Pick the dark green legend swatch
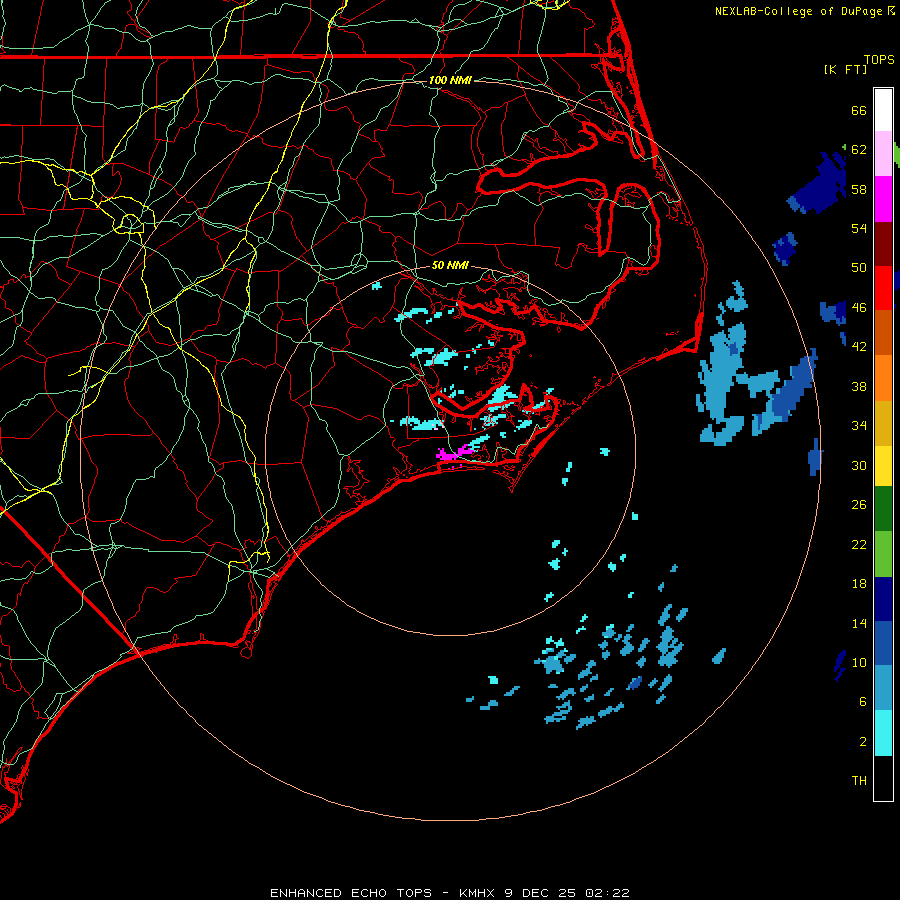Image resolution: width=900 pixels, height=900 pixels. tap(883, 509)
